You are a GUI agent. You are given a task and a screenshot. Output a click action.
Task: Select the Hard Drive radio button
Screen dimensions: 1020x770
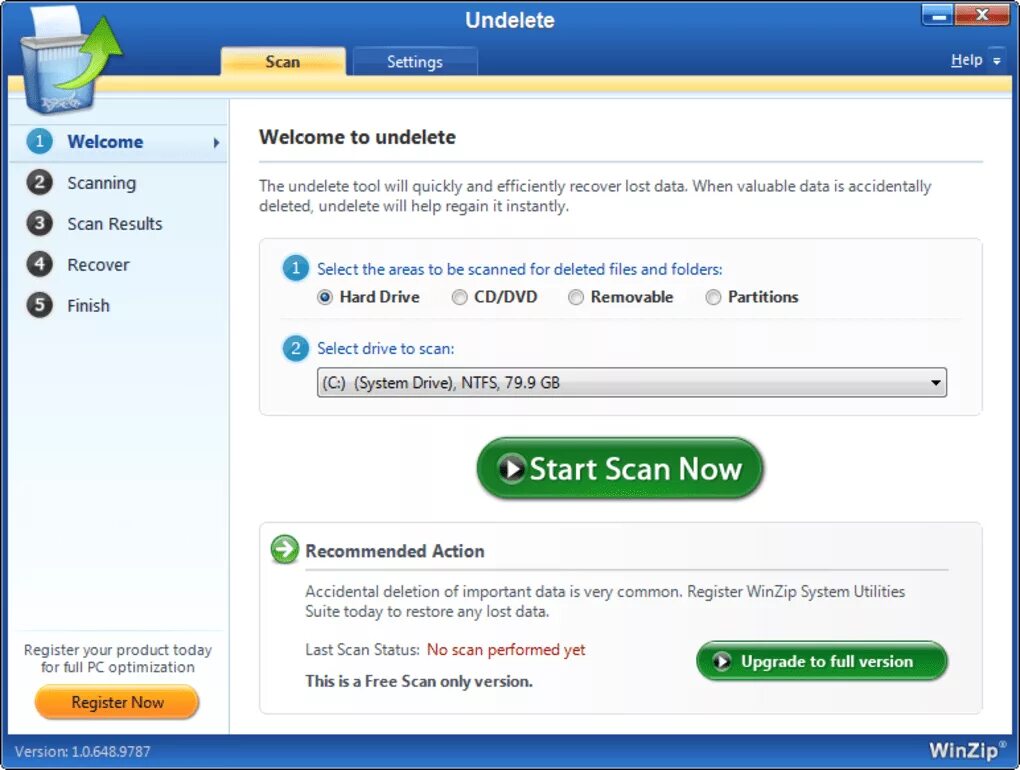tap(325, 297)
